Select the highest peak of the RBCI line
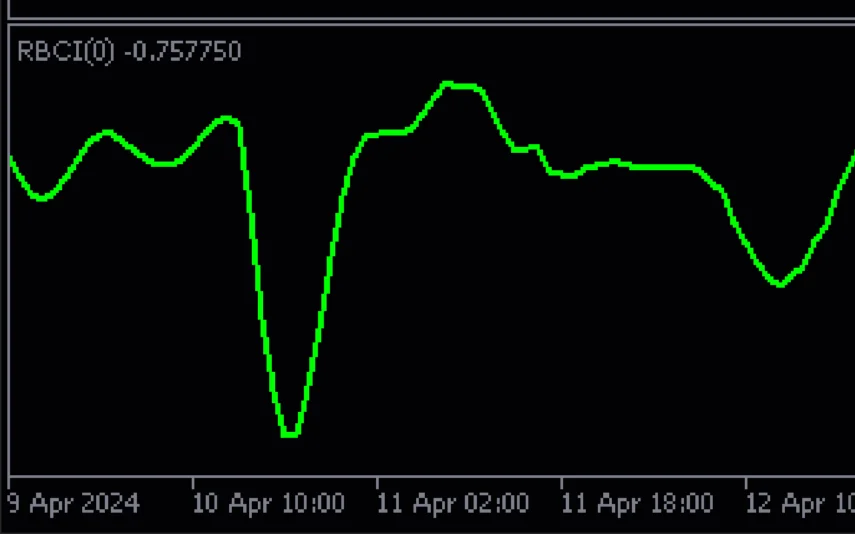Viewport: 855px width, 534px height. [450, 85]
